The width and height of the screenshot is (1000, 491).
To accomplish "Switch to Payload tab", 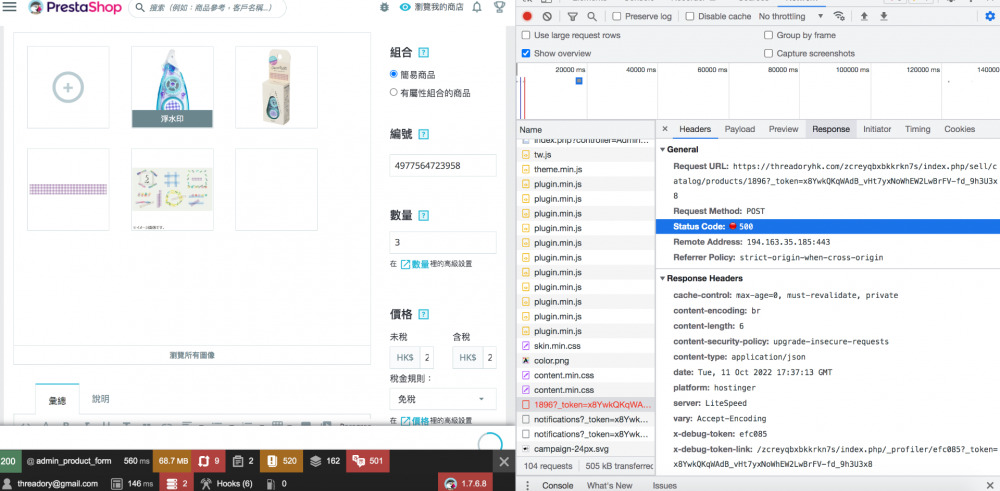I will click(739, 129).
